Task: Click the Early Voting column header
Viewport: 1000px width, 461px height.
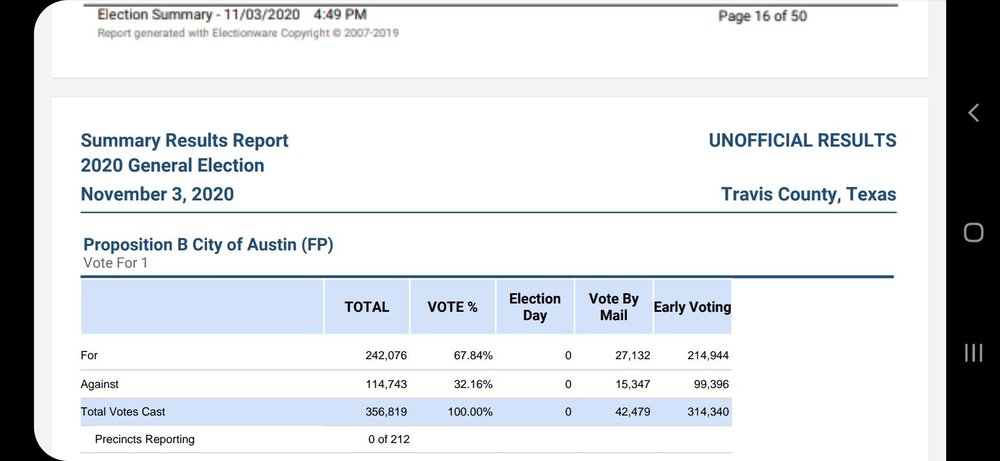Action: [x=692, y=307]
